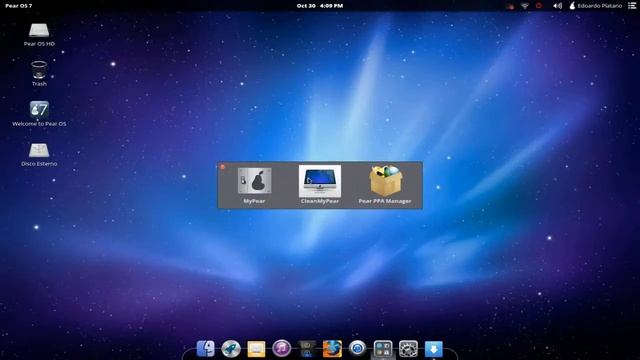Click the notification indicator left of Wi-Fi
The image size is (640, 360).
[510, 6]
